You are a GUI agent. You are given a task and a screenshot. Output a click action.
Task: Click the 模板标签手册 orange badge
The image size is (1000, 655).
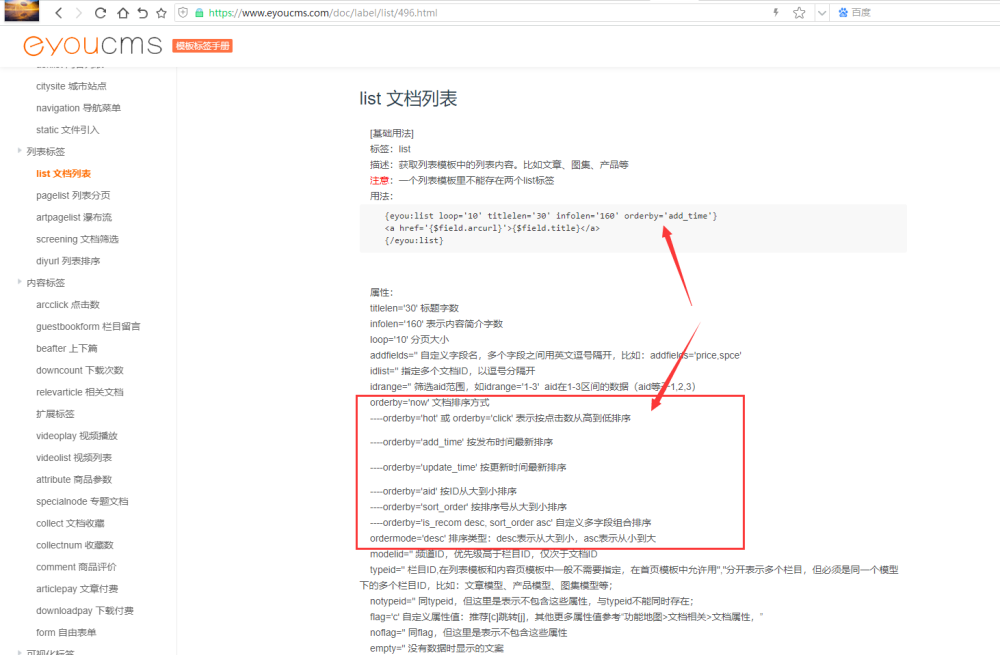click(x=202, y=46)
